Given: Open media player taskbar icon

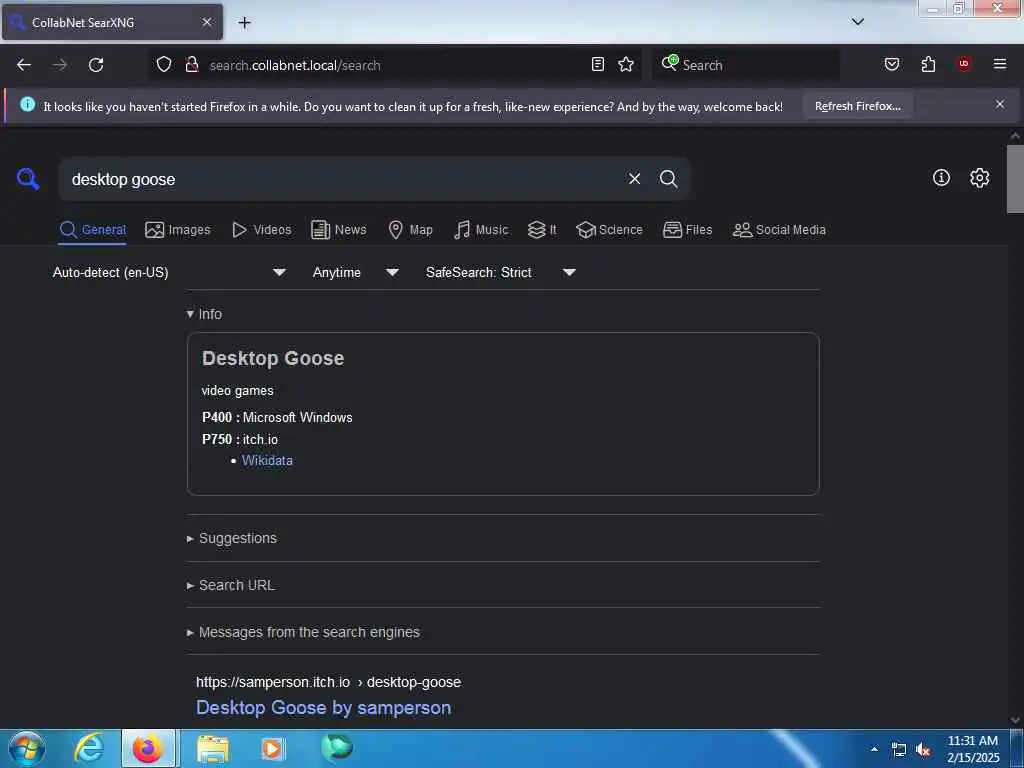Looking at the screenshot, I should pyautogui.click(x=272, y=749).
